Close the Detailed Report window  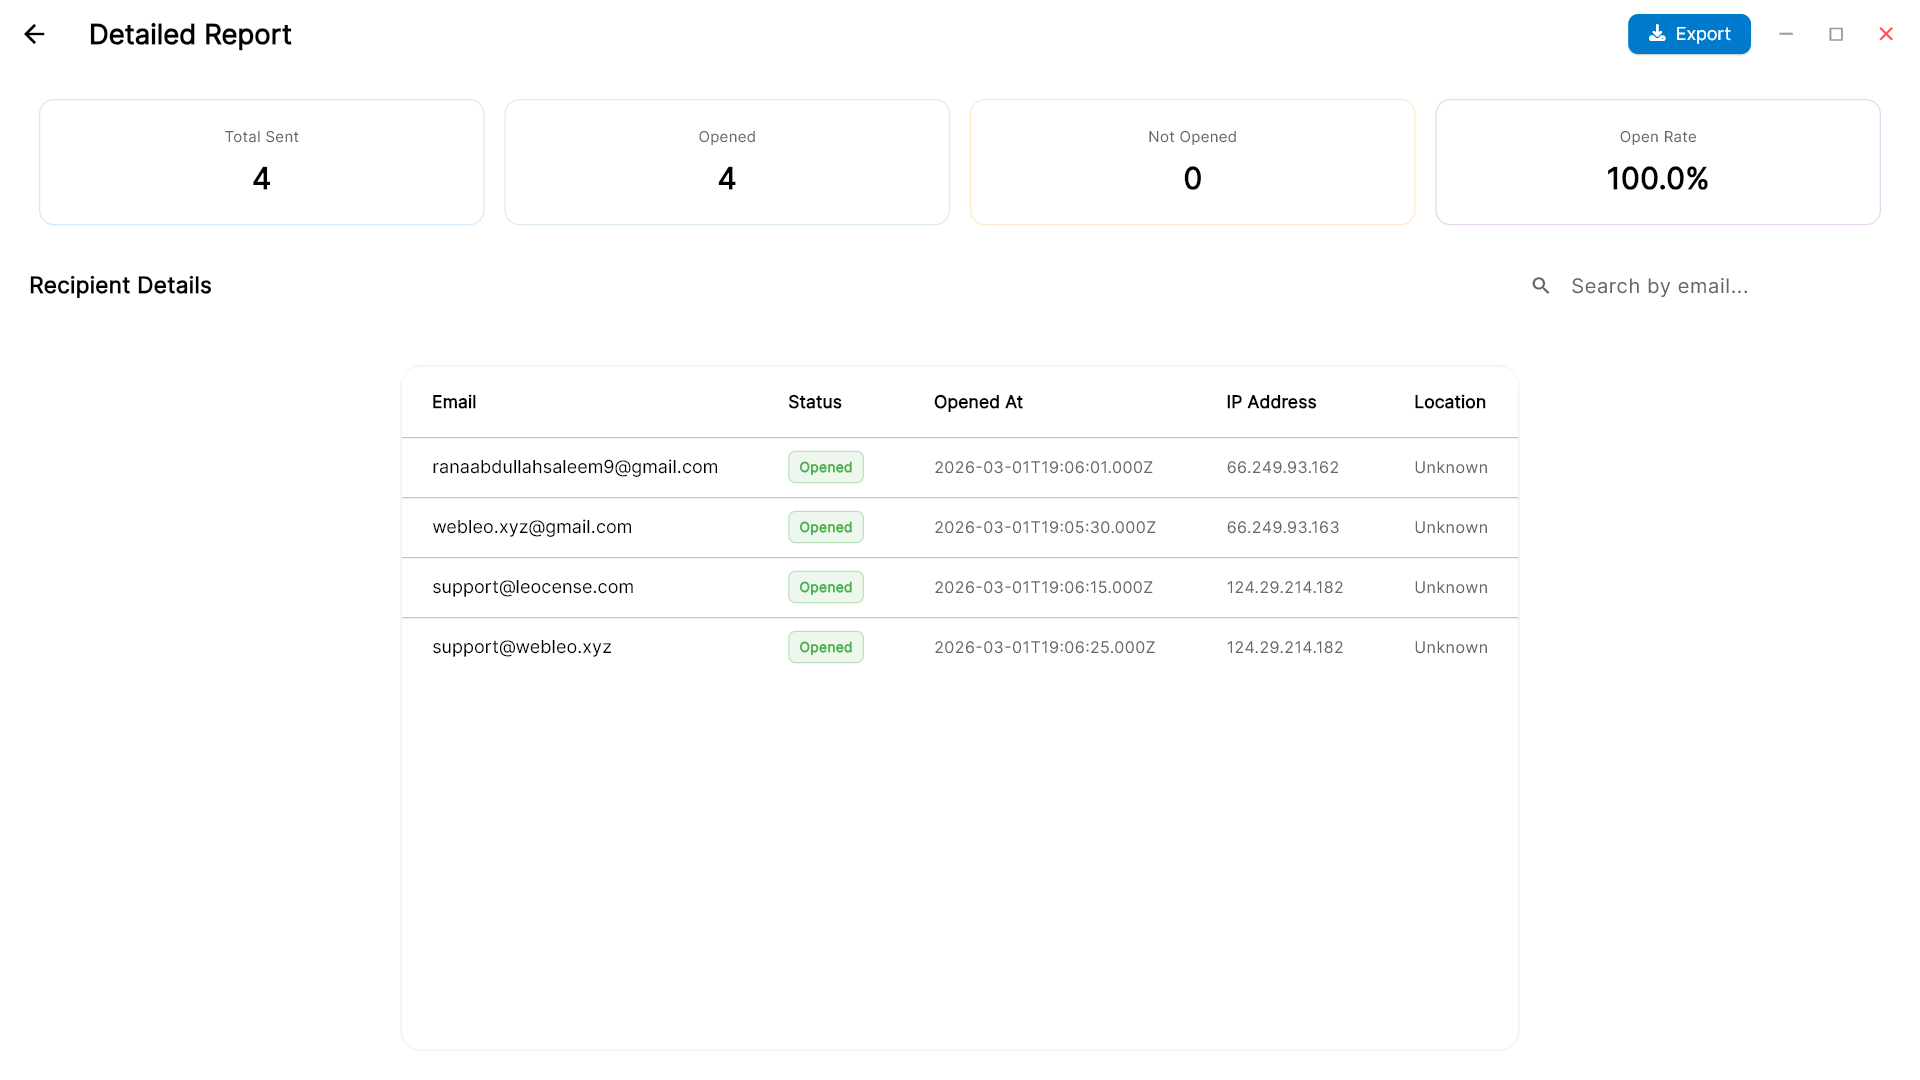point(1886,34)
